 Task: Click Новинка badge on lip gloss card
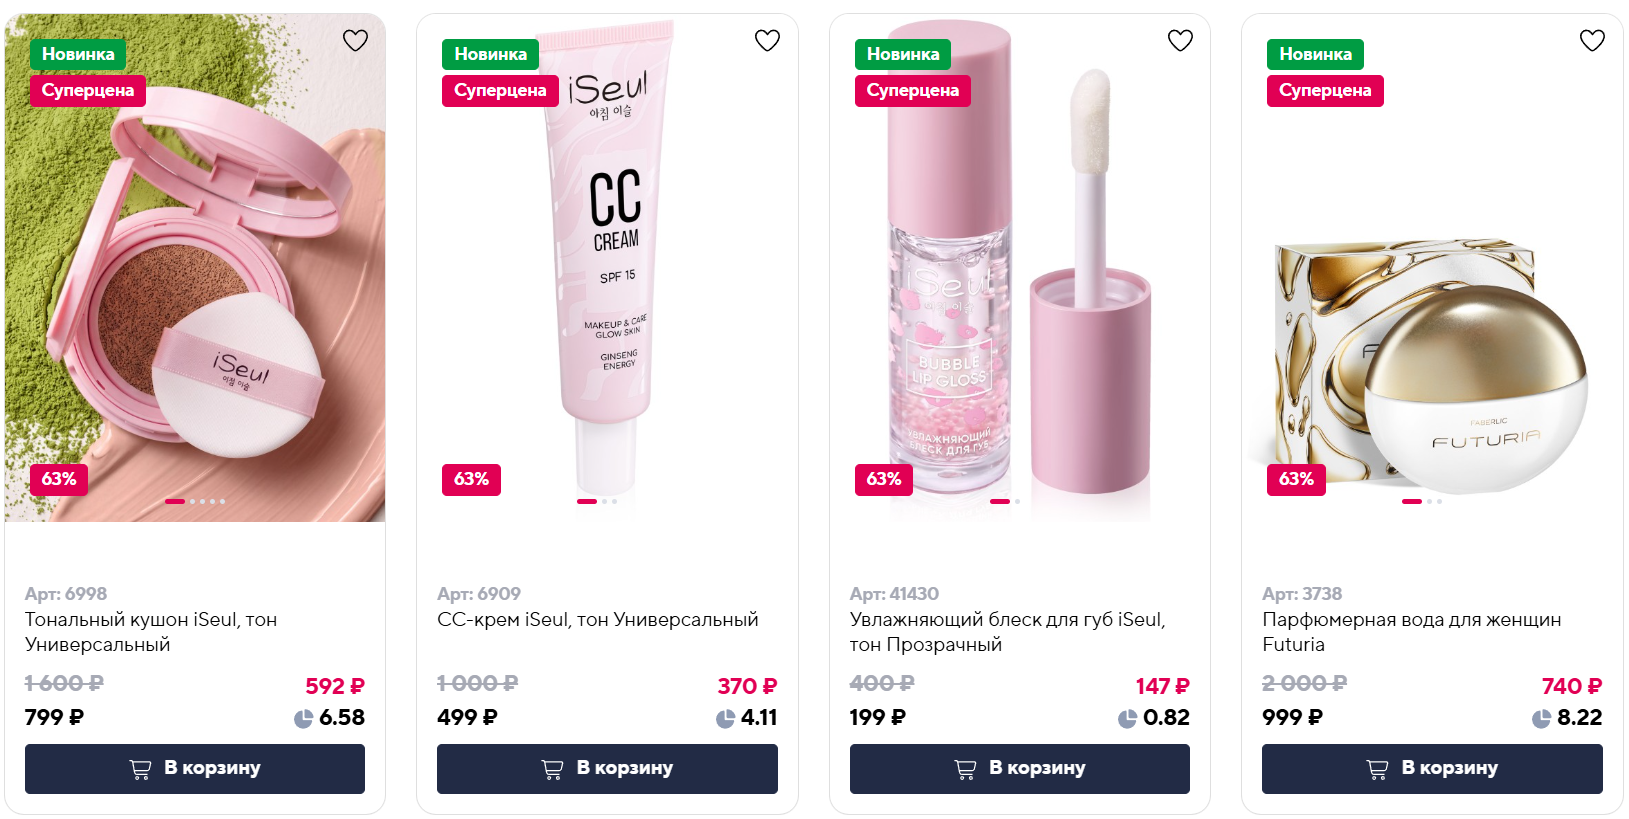pyautogui.click(x=903, y=54)
